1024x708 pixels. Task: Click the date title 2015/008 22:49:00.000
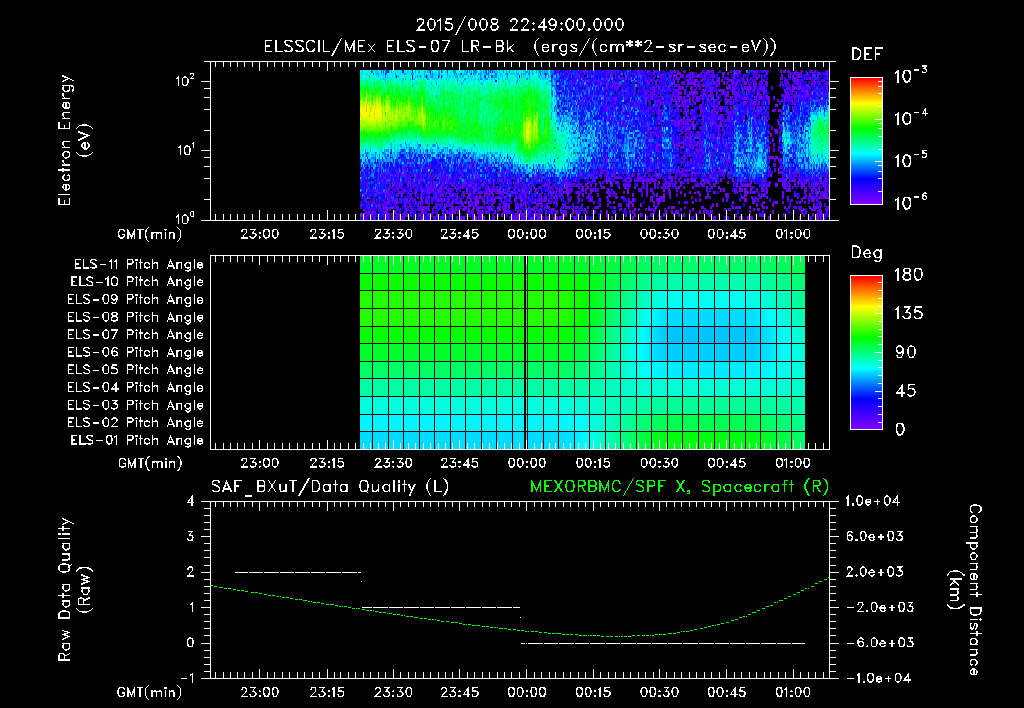point(520,25)
